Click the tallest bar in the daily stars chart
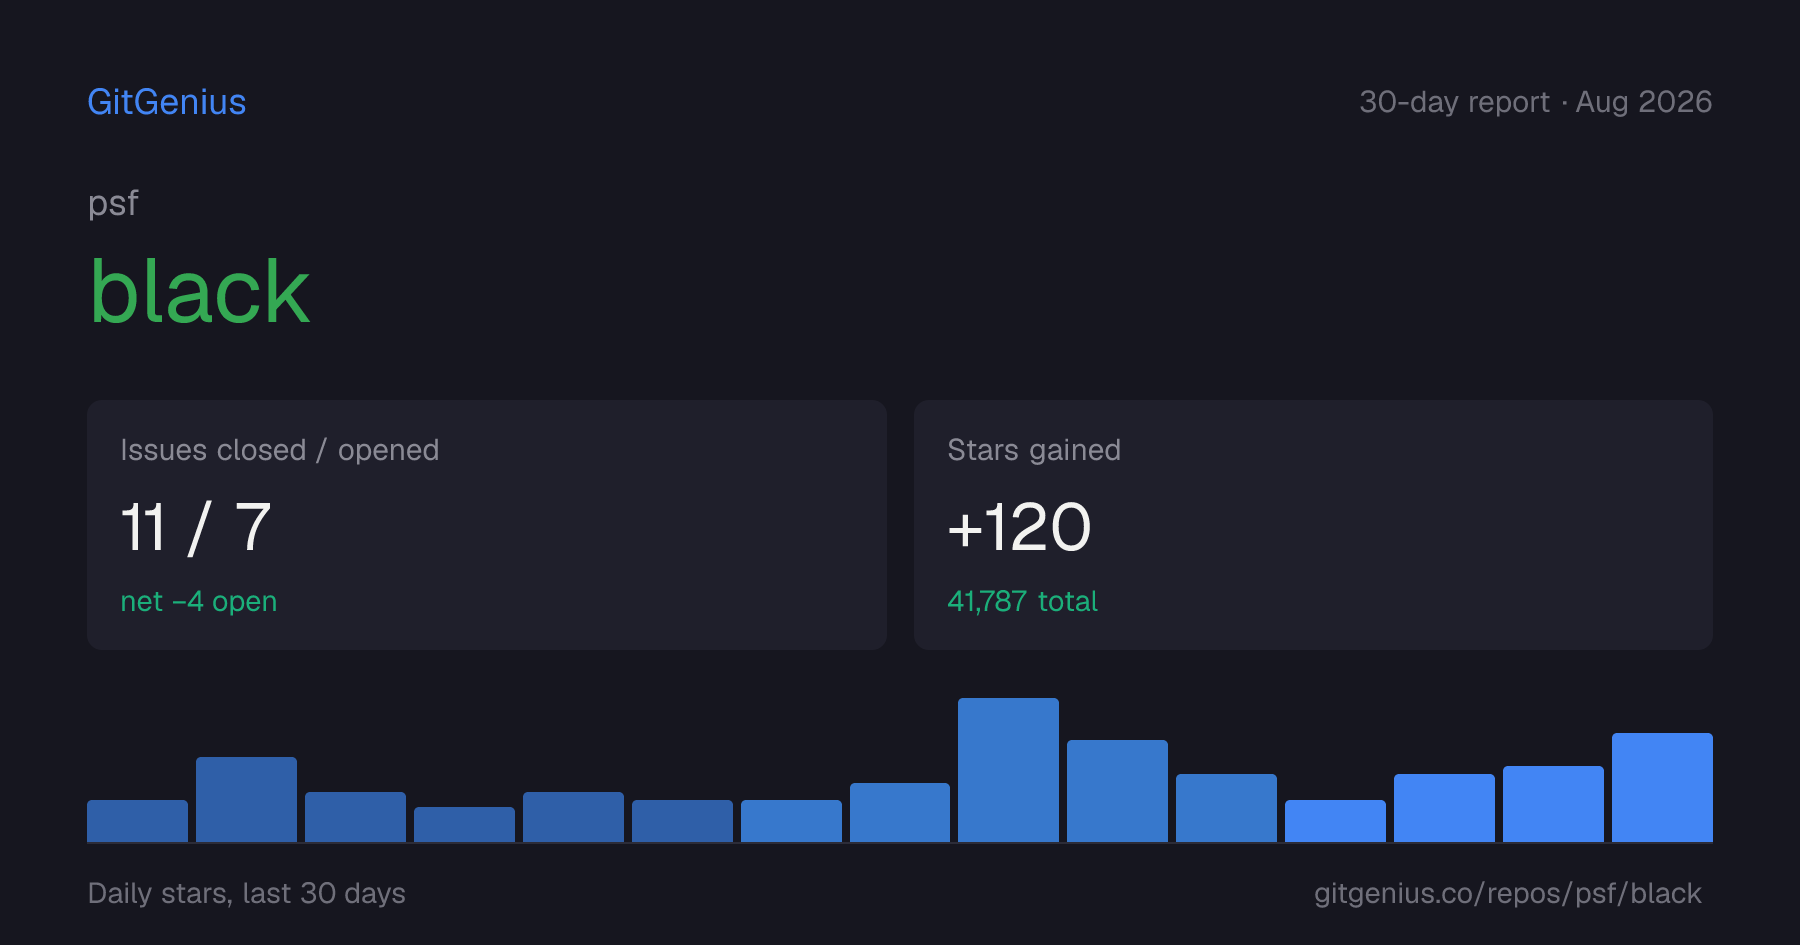This screenshot has width=1800, height=945. (x=1008, y=770)
